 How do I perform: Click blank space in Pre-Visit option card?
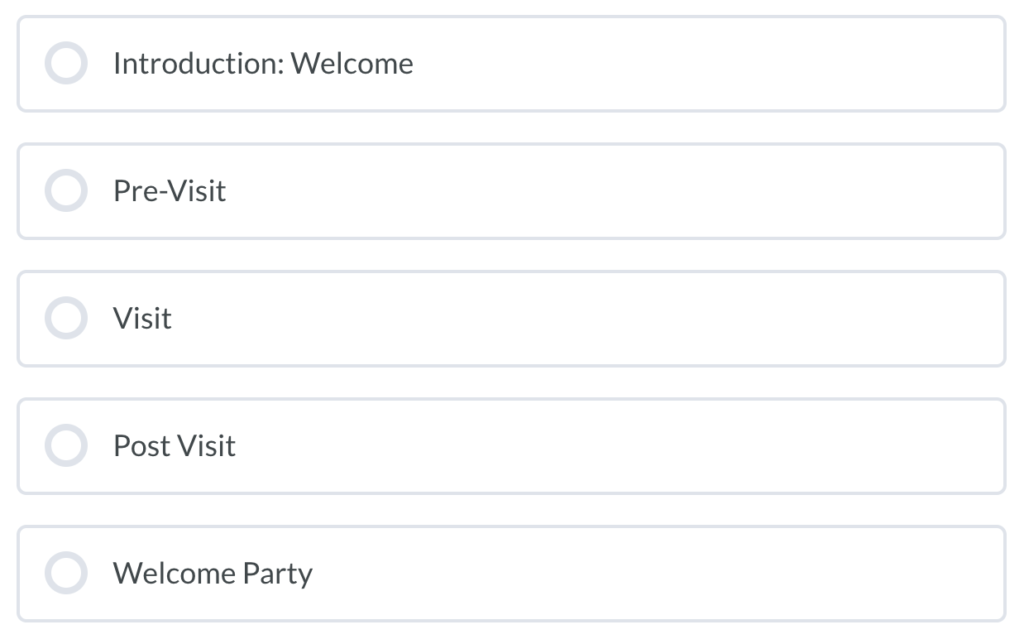coord(650,191)
